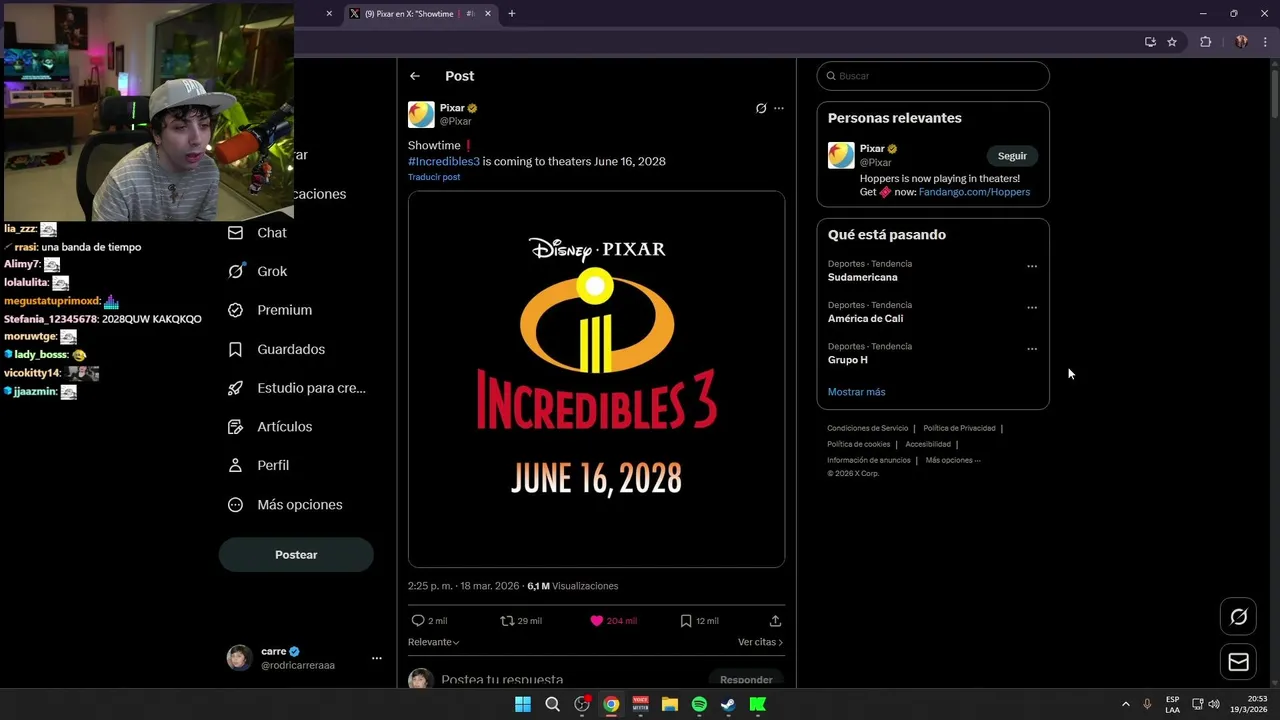Click the Postear button
Screen dimensions: 1280x720
[296, 555]
